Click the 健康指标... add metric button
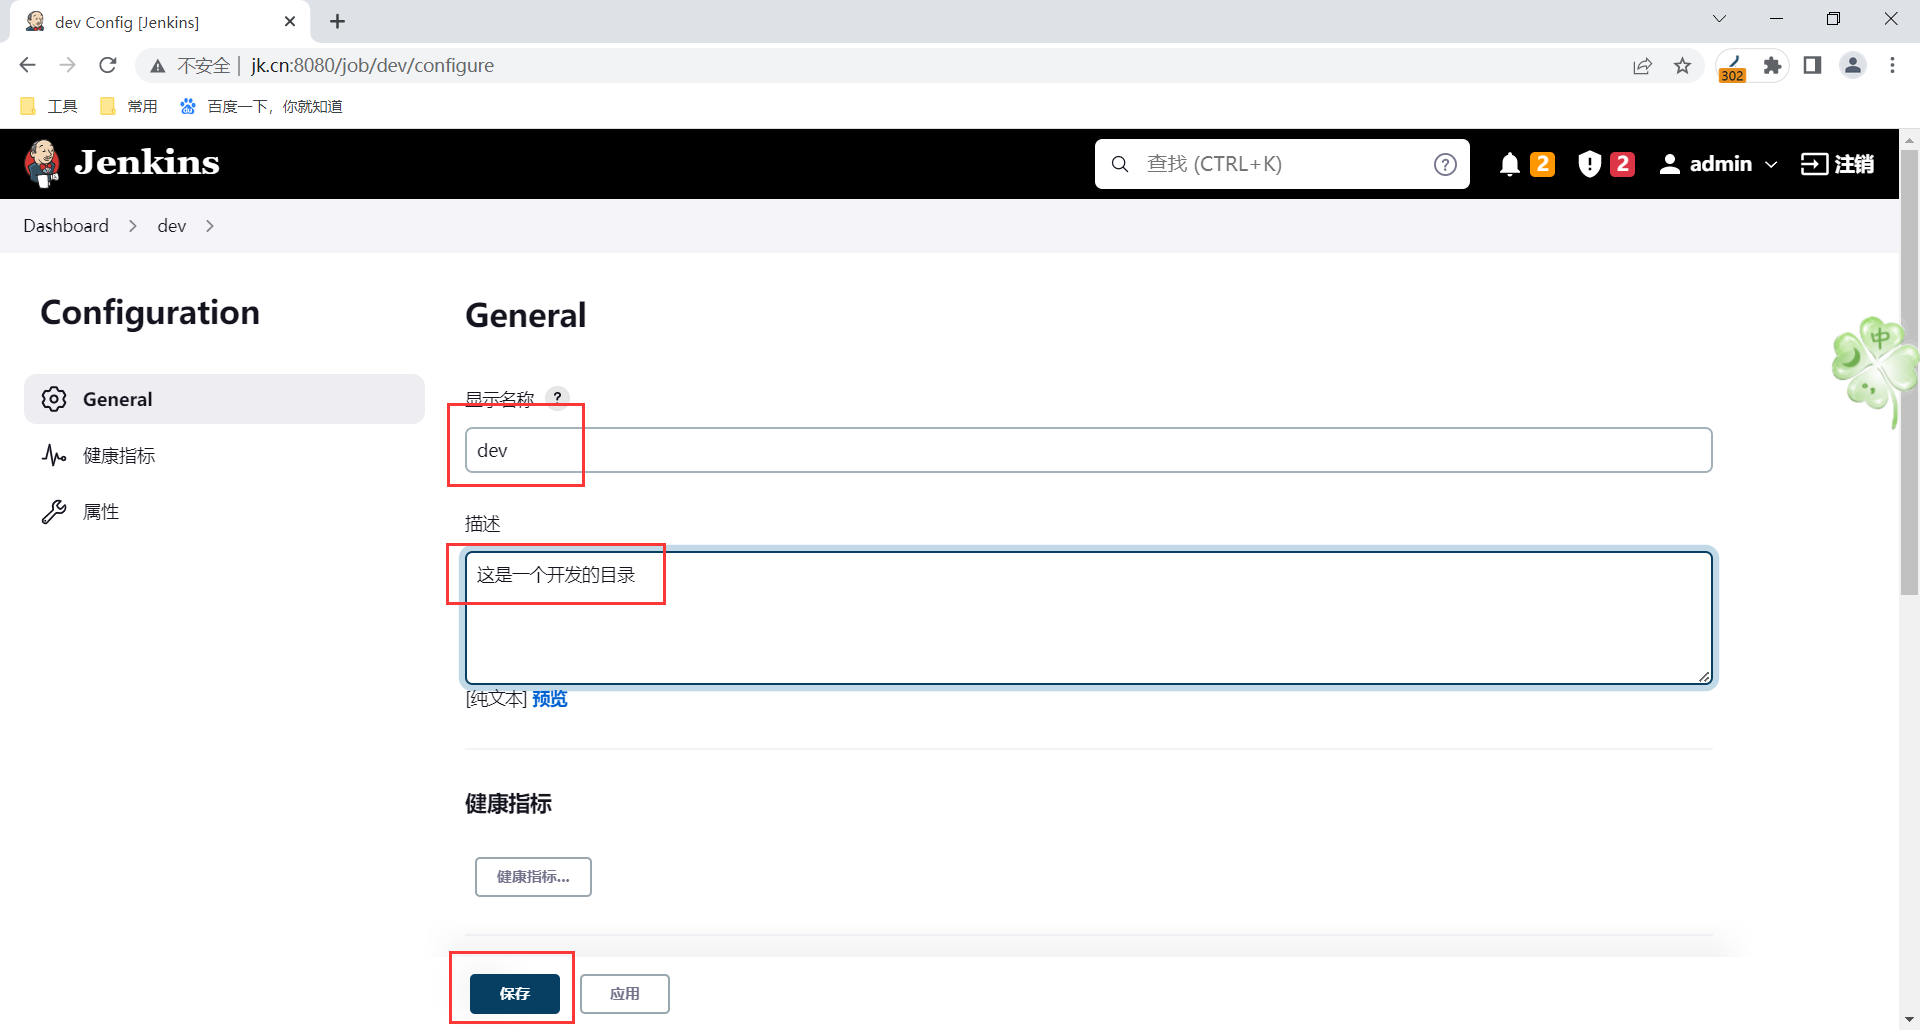1920x1030 pixels. coord(533,877)
